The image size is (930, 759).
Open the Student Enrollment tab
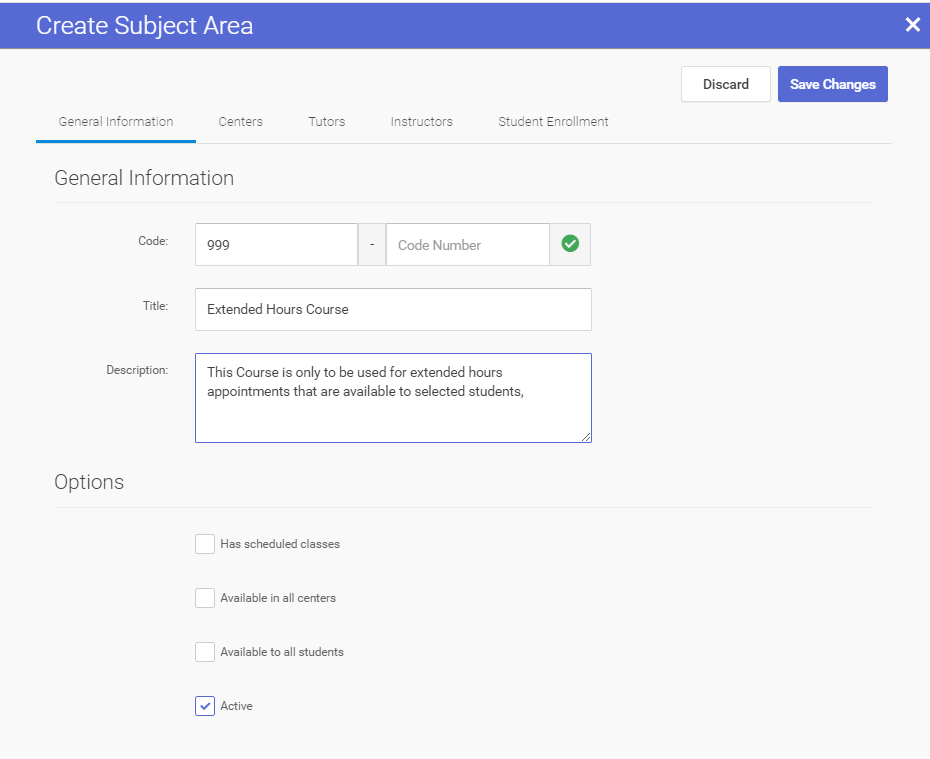(553, 122)
